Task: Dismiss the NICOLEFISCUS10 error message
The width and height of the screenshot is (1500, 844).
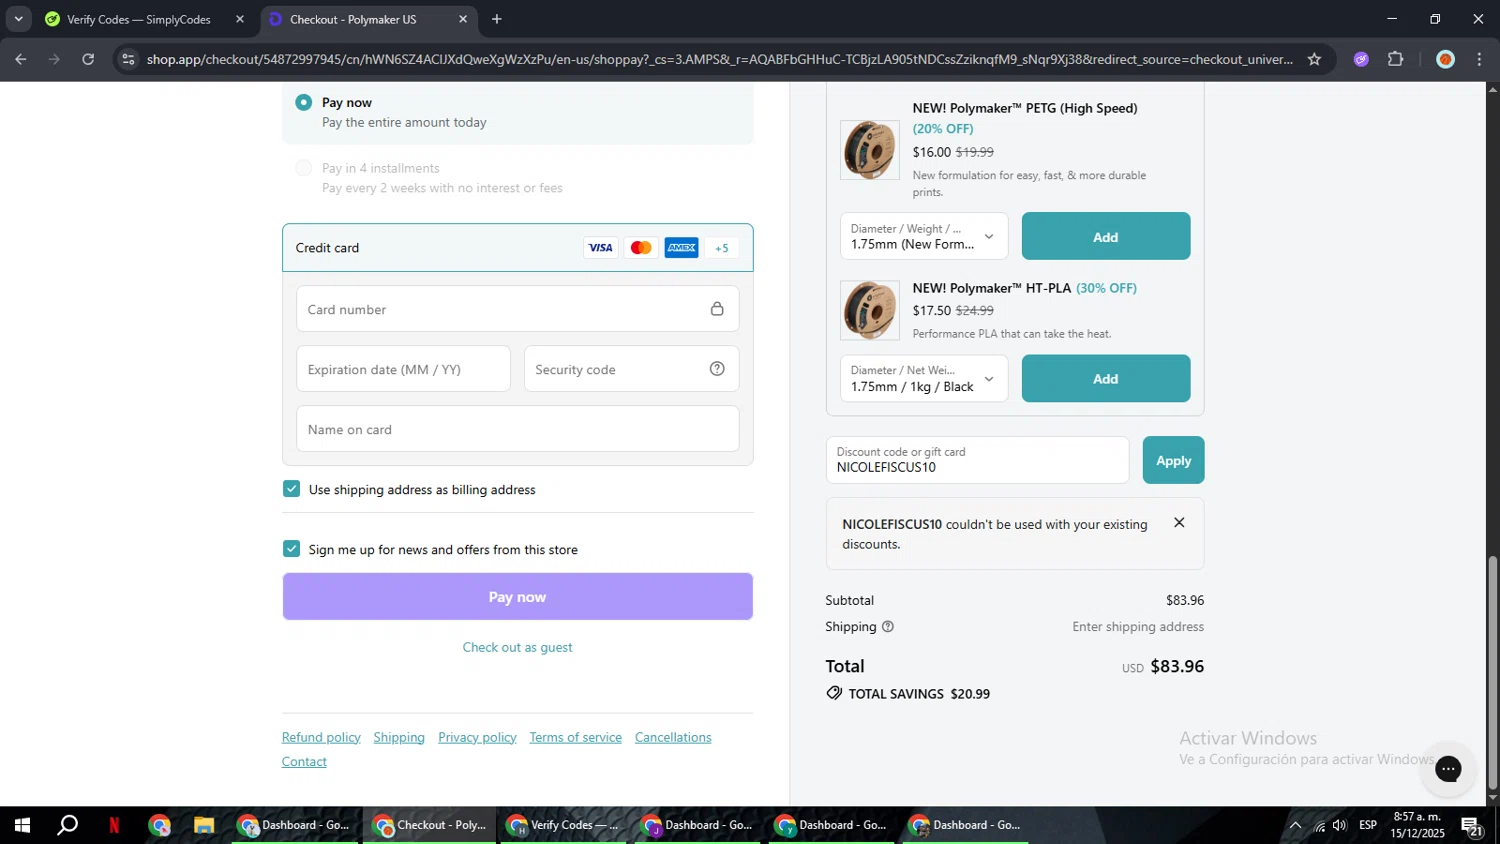Action: (x=1179, y=522)
